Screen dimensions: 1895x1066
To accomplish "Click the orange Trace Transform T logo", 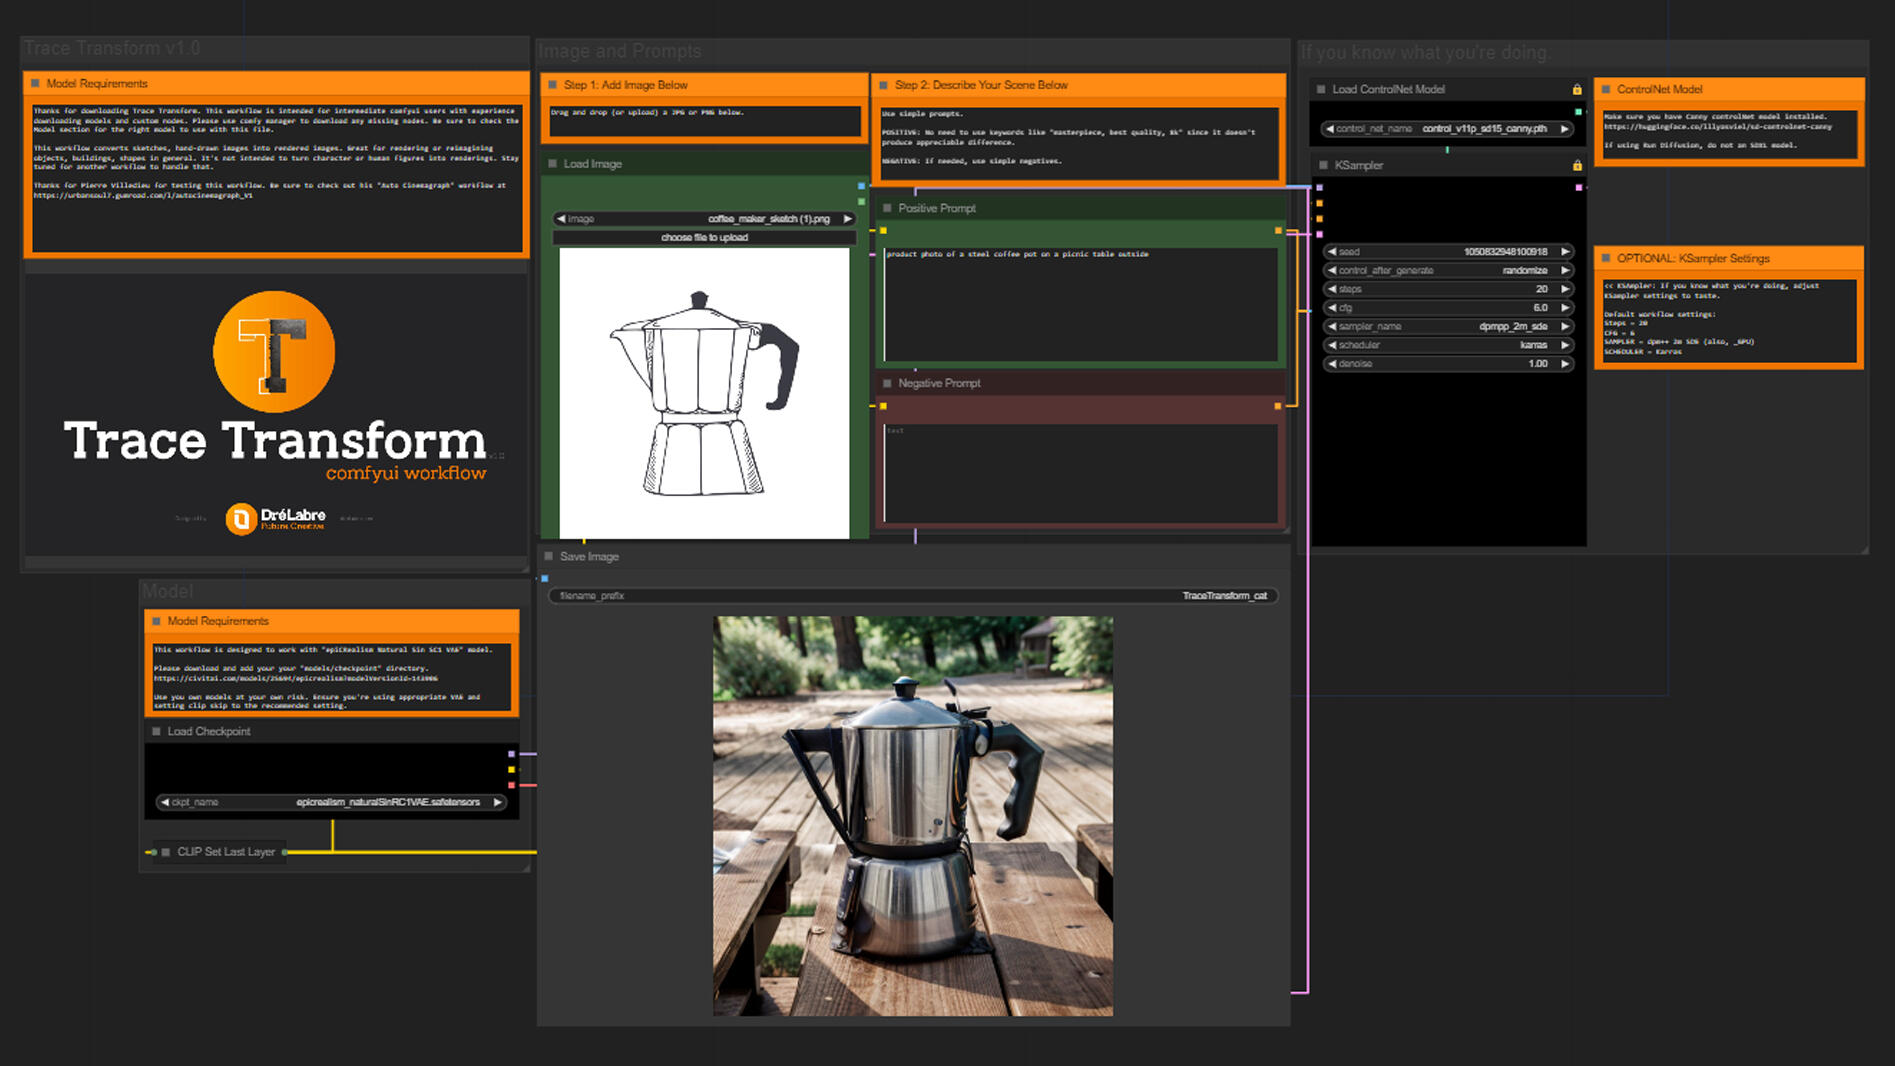I will click(274, 351).
